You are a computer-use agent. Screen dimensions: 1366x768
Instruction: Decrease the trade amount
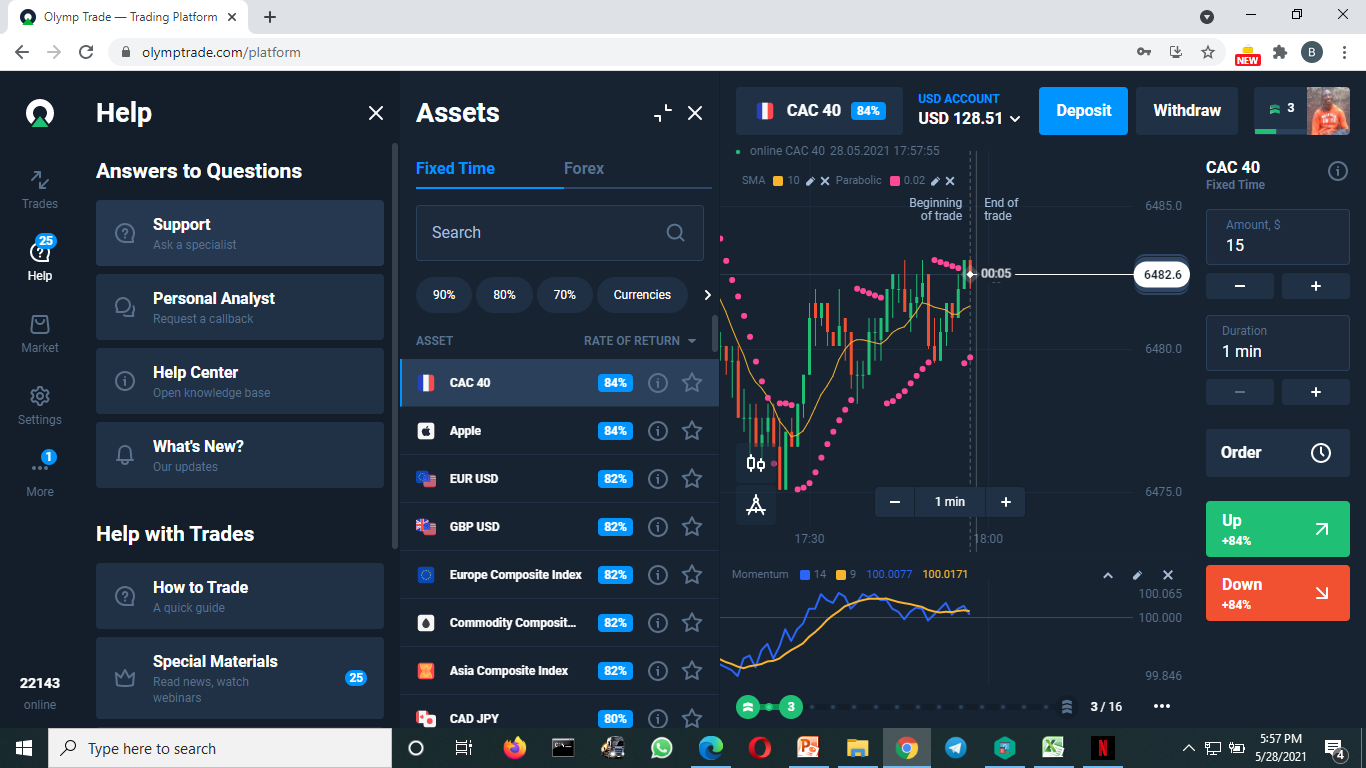[1240, 286]
